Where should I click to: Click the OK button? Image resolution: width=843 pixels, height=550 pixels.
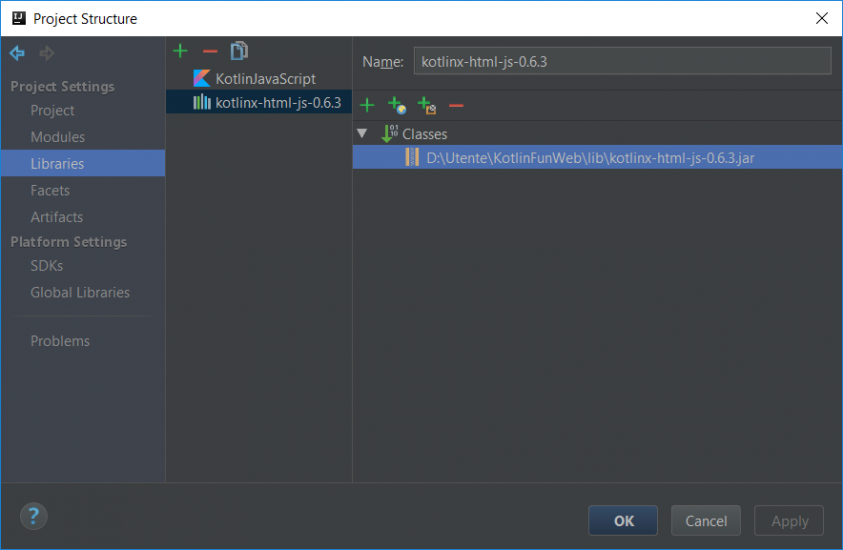pyautogui.click(x=623, y=520)
